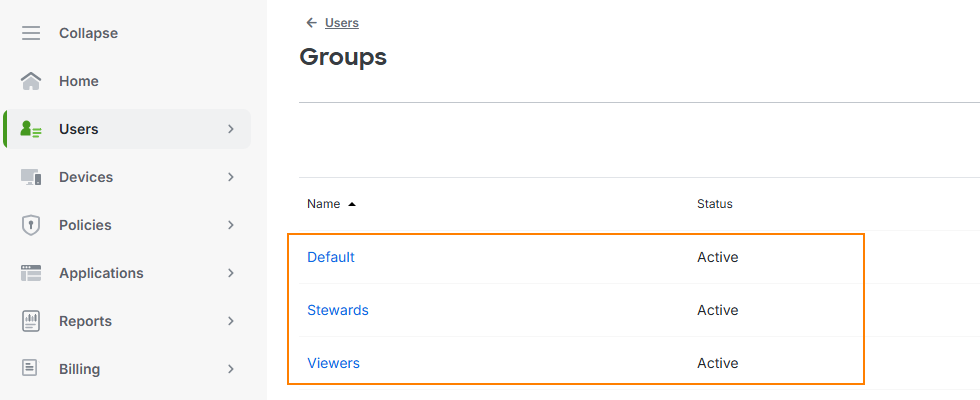This screenshot has width=980, height=400.
Task: Expand the Billing submenu chevron
Action: [231, 369]
